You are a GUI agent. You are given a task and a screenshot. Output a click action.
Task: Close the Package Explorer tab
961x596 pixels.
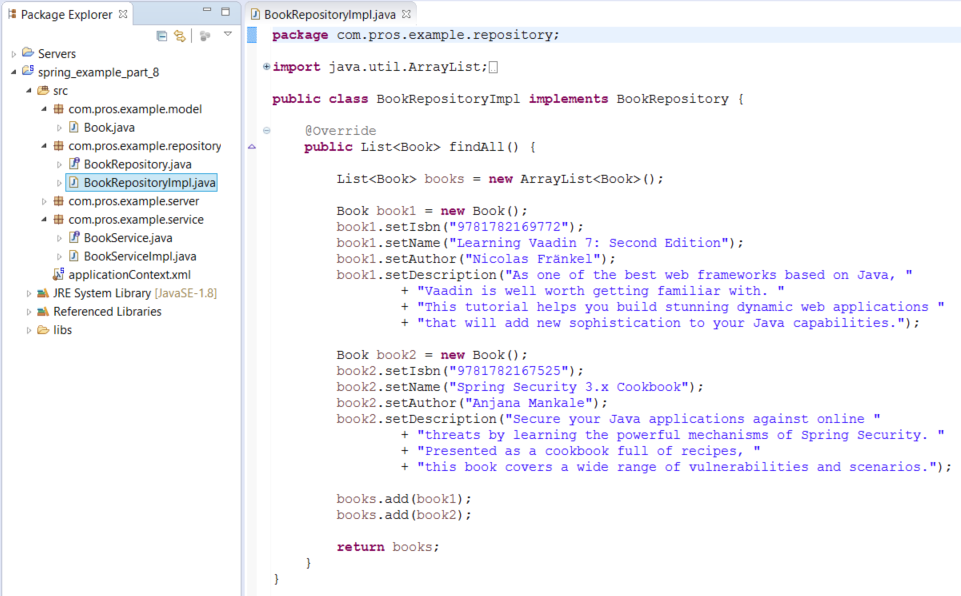[123, 13]
